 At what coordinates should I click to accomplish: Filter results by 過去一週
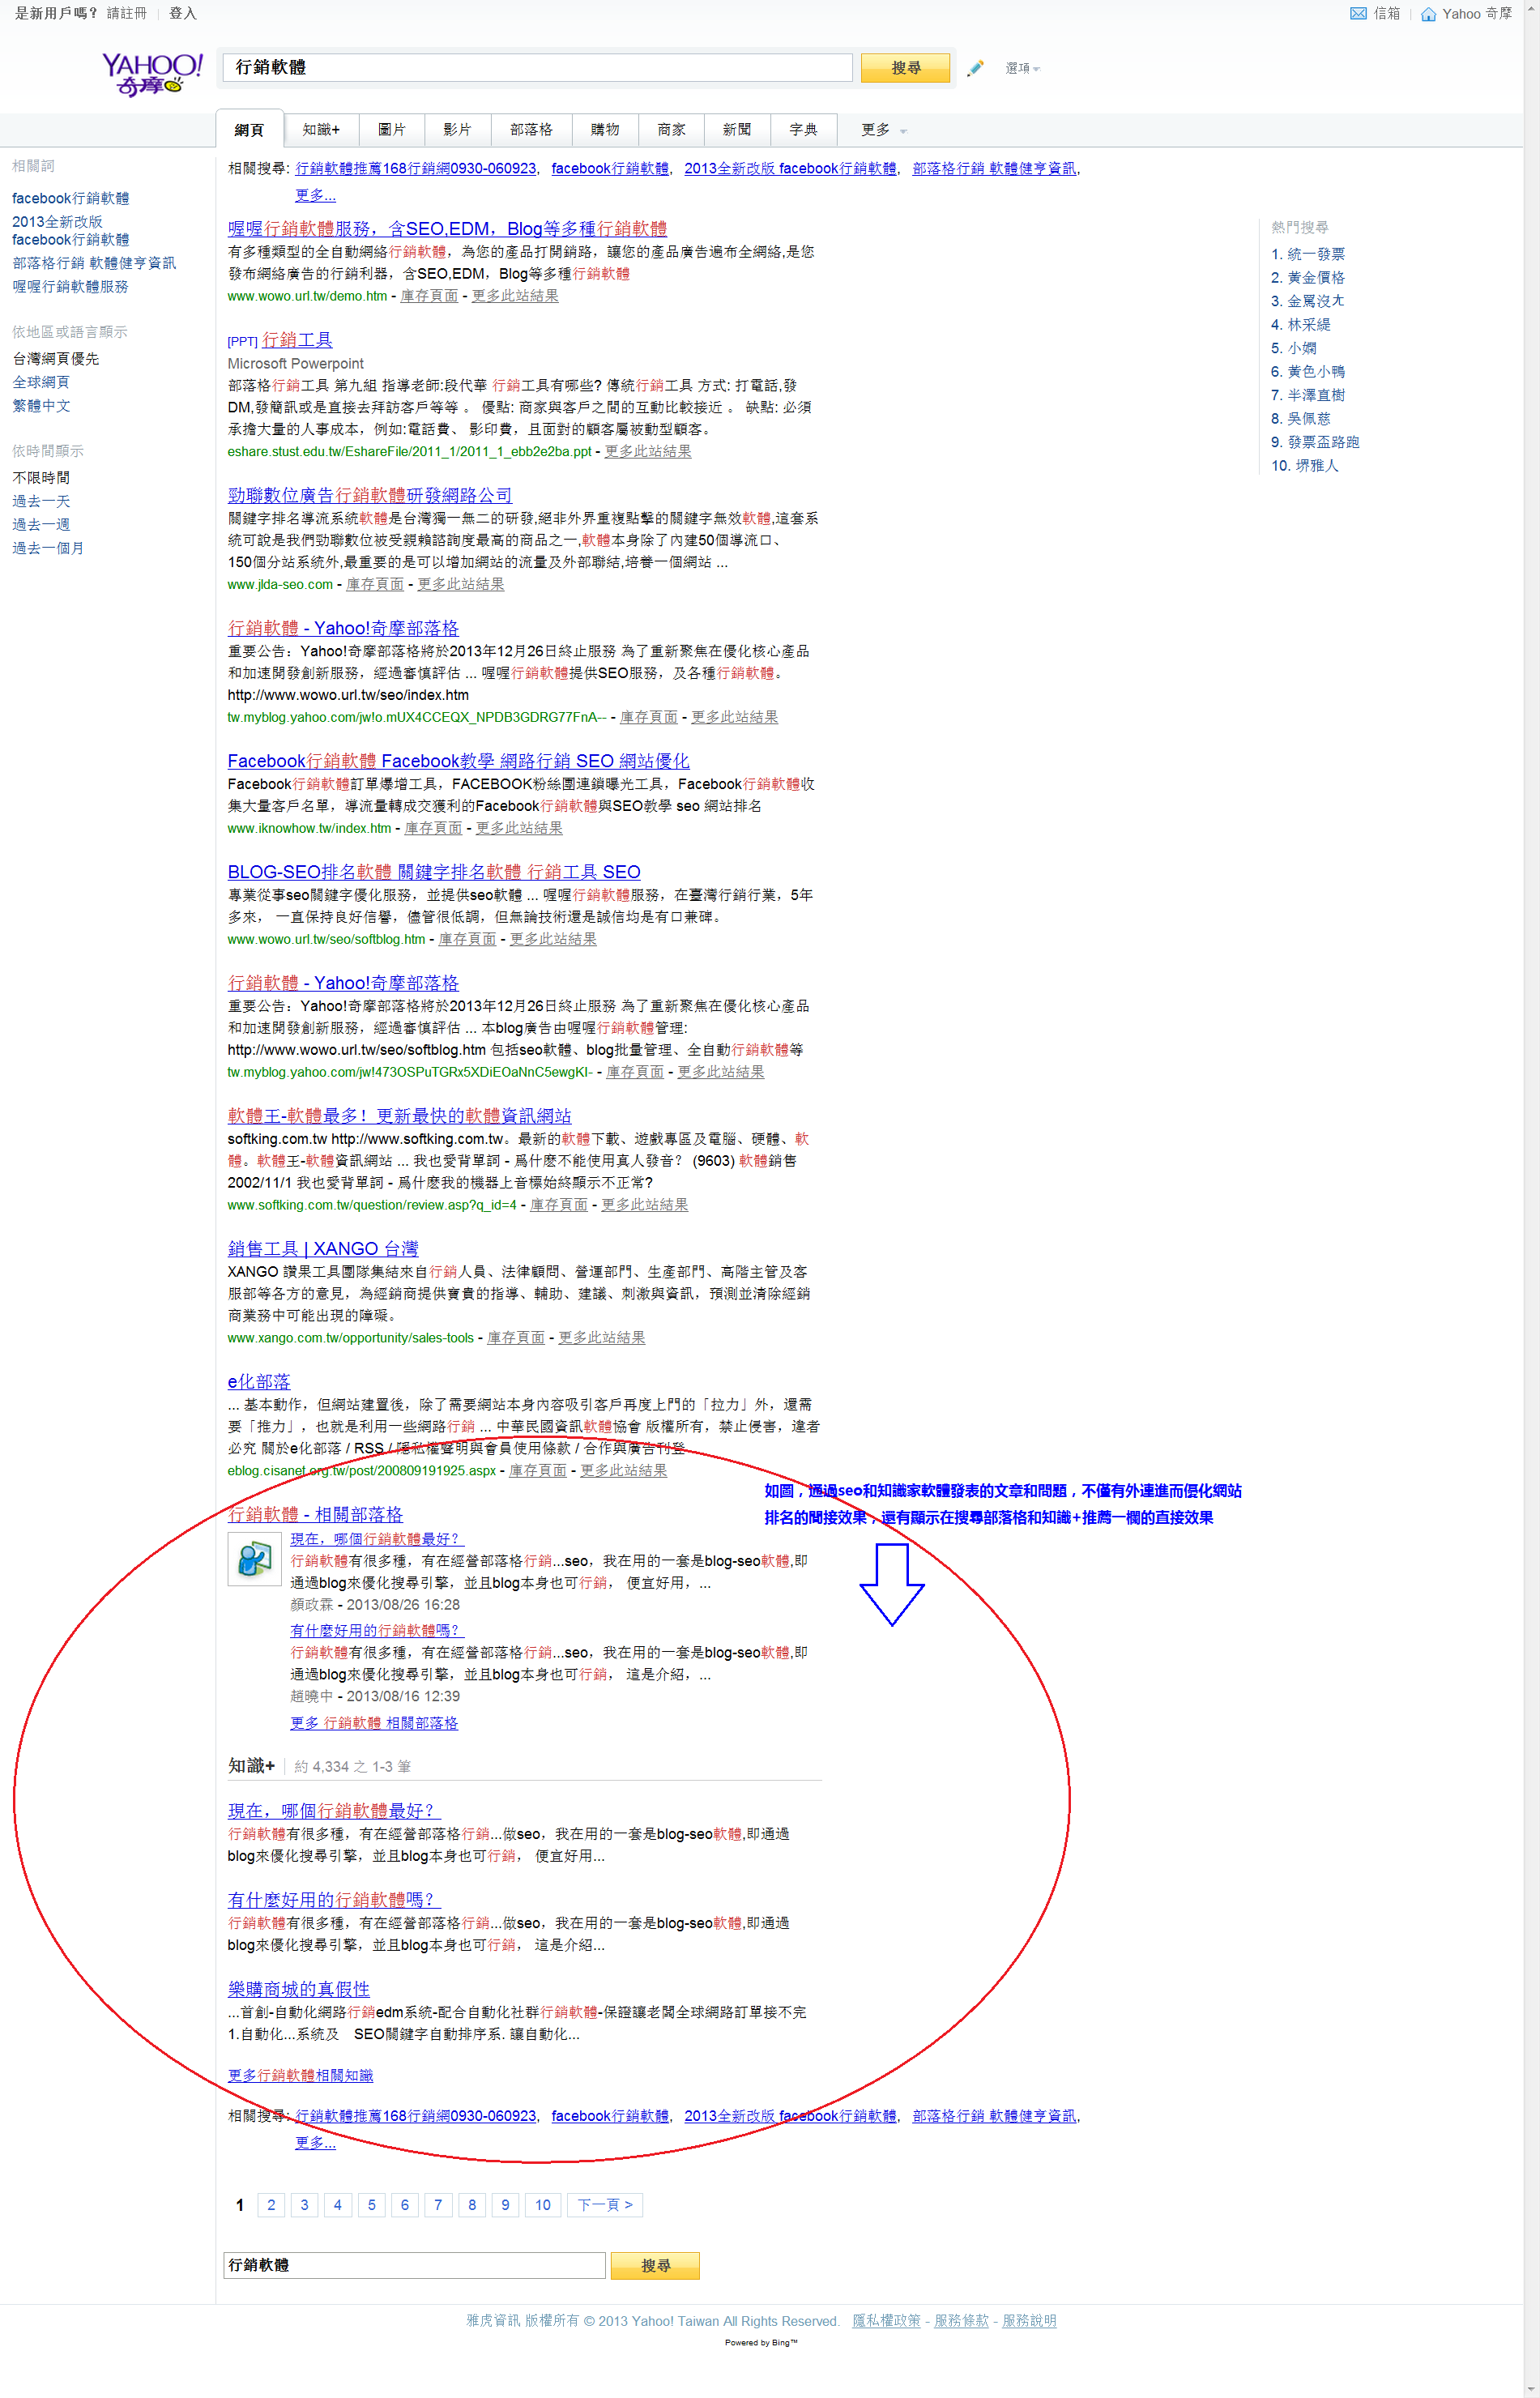coord(41,524)
